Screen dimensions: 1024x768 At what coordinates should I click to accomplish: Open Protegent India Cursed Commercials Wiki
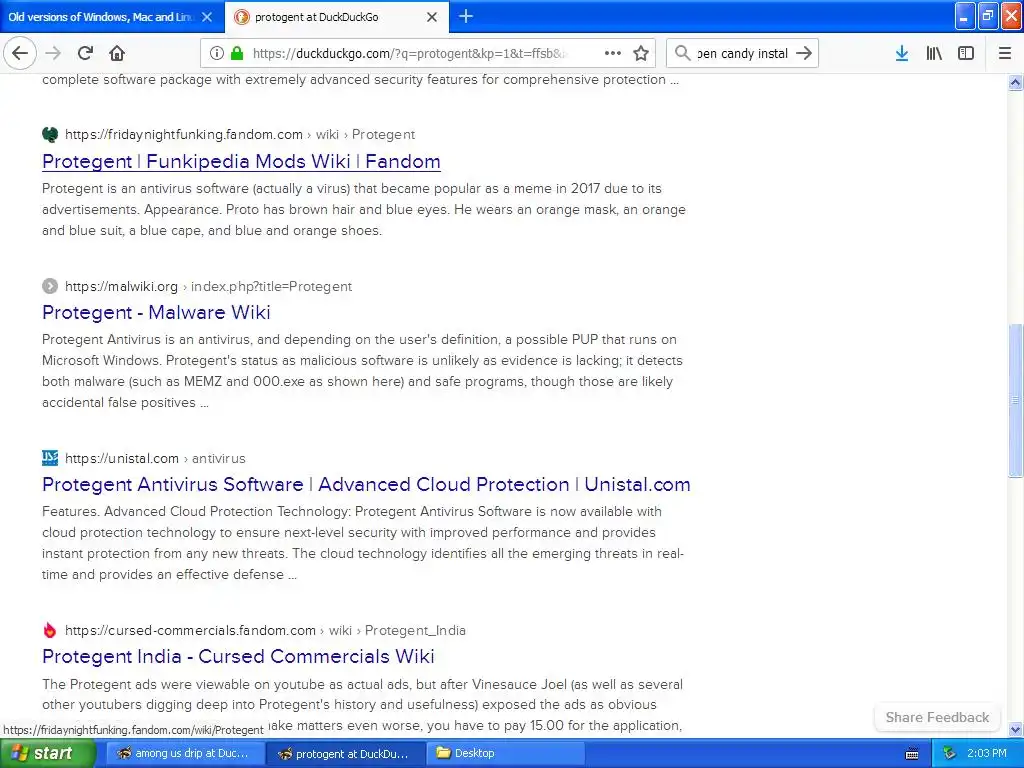(x=238, y=656)
